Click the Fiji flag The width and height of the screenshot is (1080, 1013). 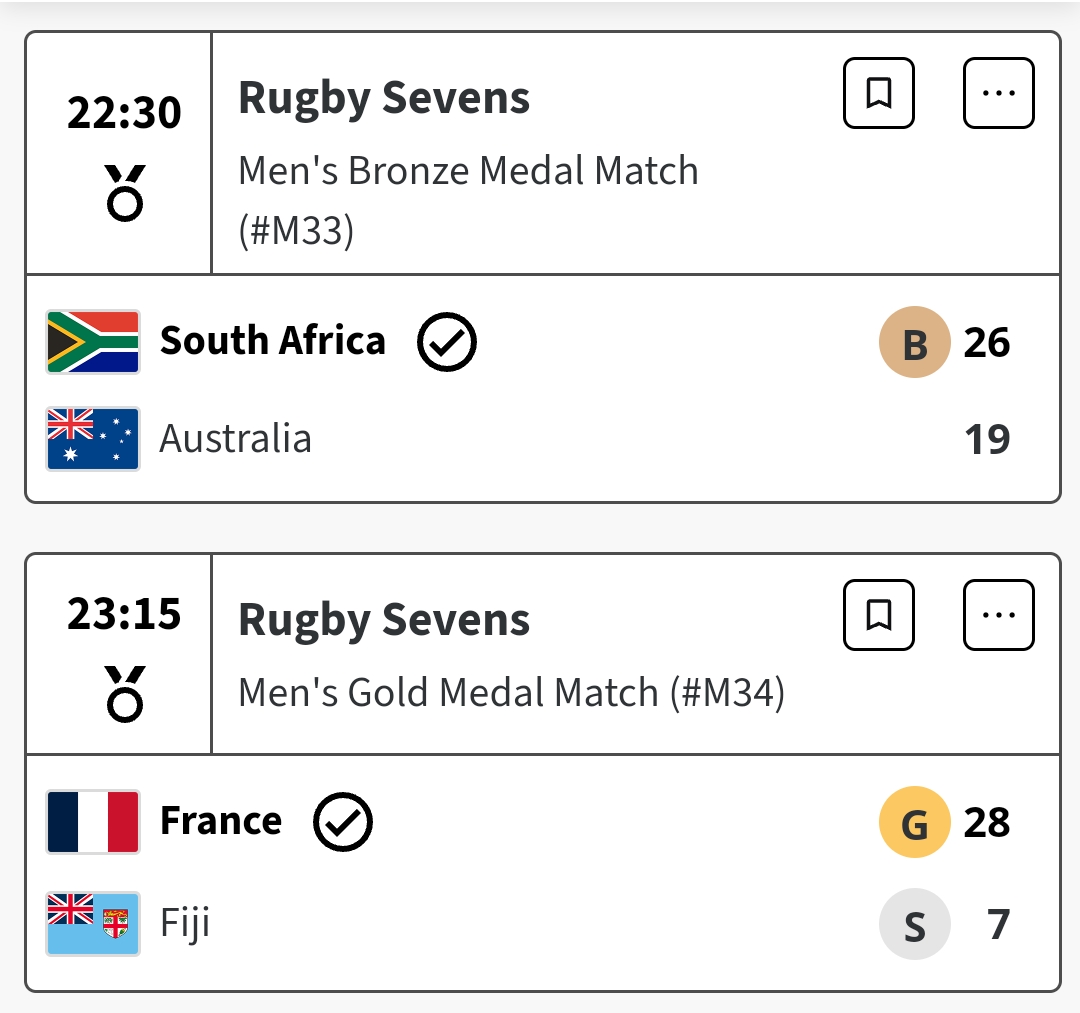[93, 923]
